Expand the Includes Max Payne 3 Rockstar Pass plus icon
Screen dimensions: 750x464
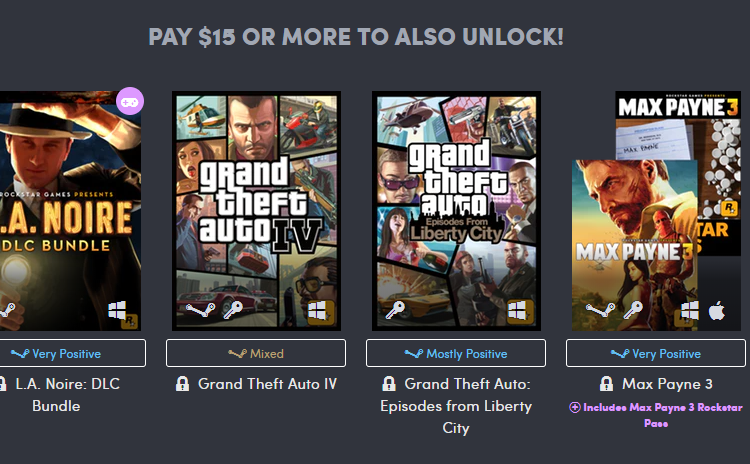click(574, 408)
